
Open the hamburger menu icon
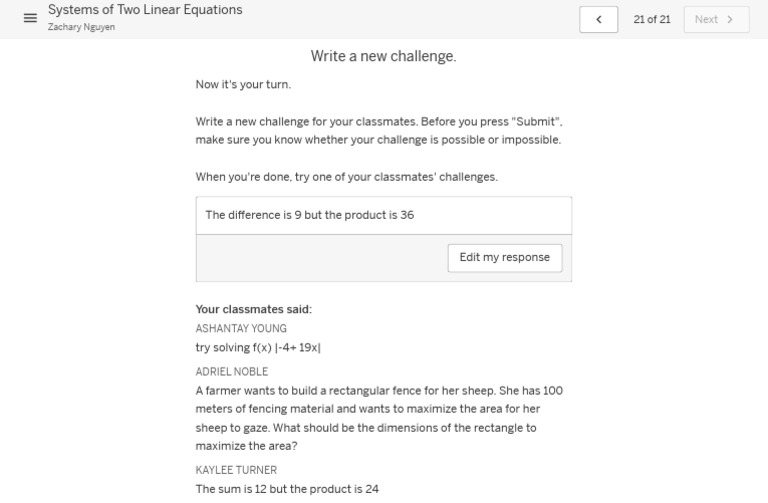pos(30,18)
